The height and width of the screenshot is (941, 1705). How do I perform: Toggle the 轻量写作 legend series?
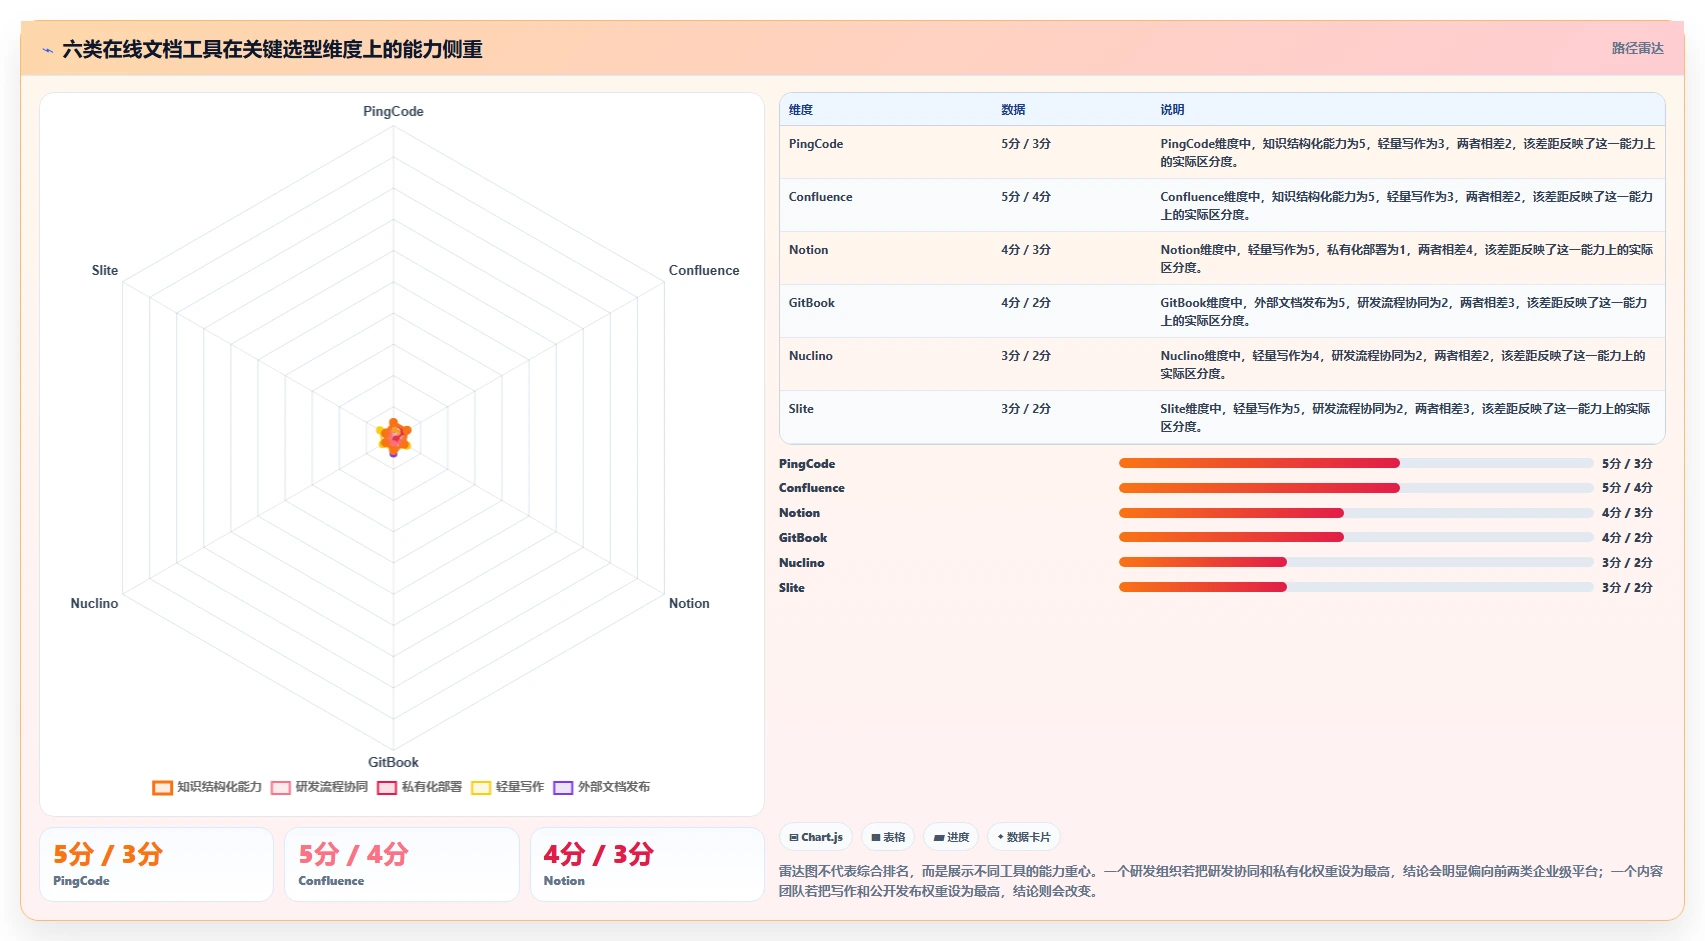[508, 787]
